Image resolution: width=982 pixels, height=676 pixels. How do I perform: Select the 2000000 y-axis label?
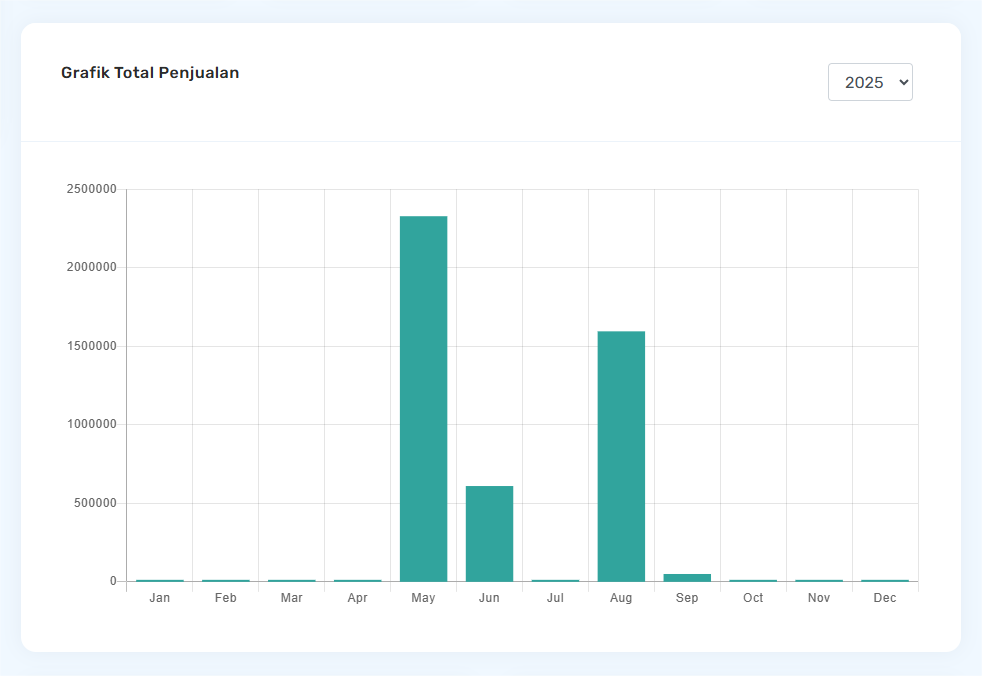tap(92, 268)
